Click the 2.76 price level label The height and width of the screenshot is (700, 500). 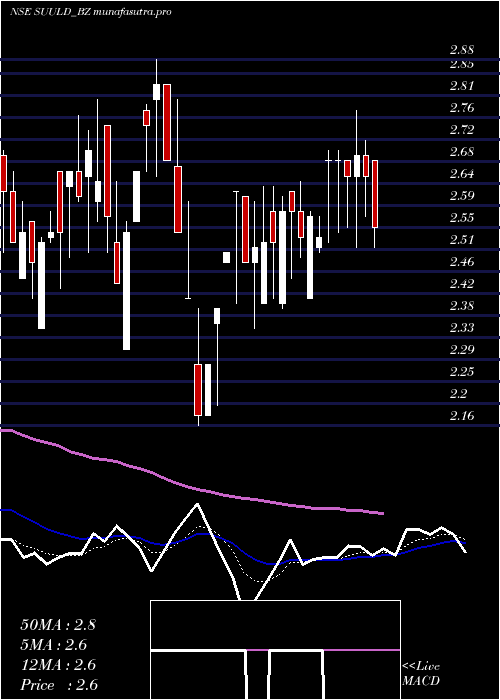462,108
